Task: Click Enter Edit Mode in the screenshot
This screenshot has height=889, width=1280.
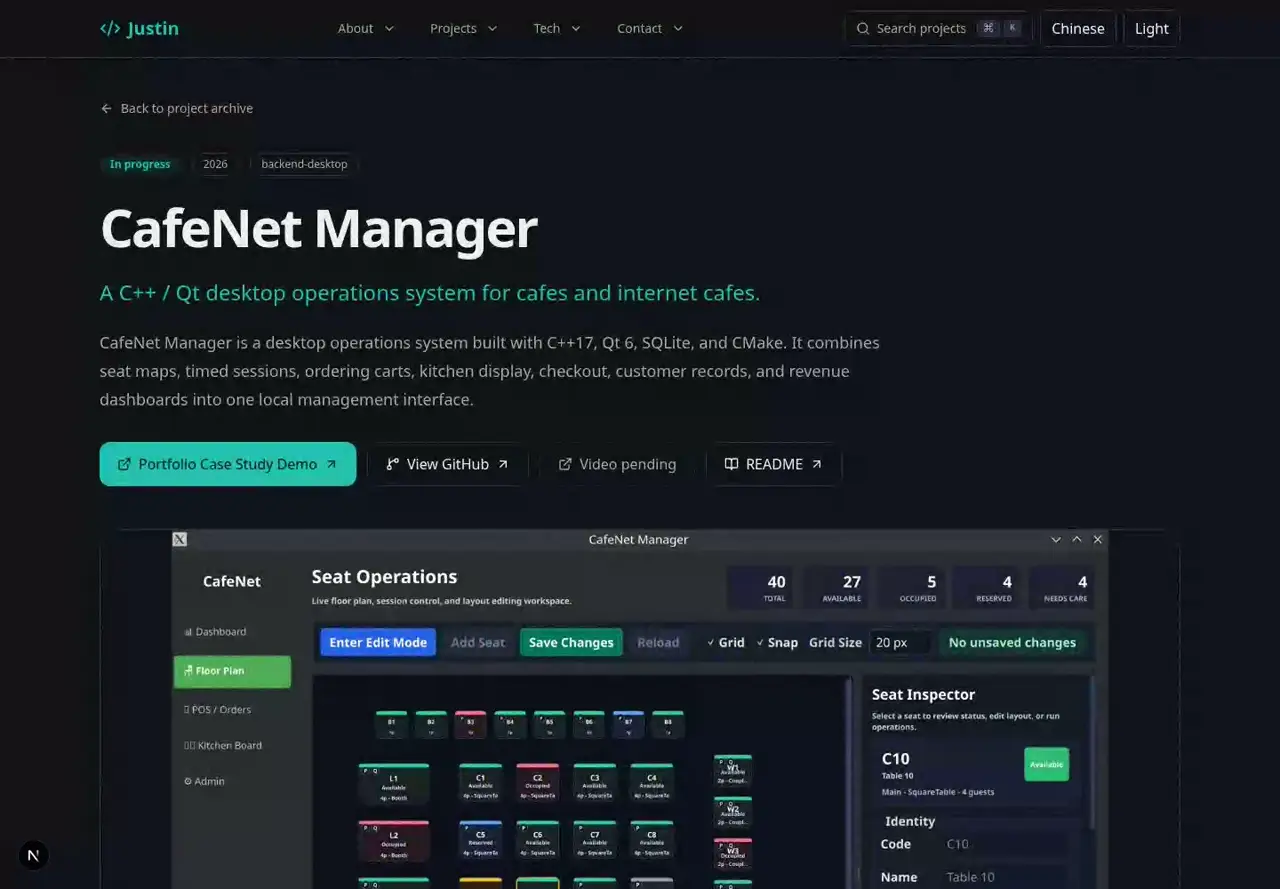Action: point(378,642)
